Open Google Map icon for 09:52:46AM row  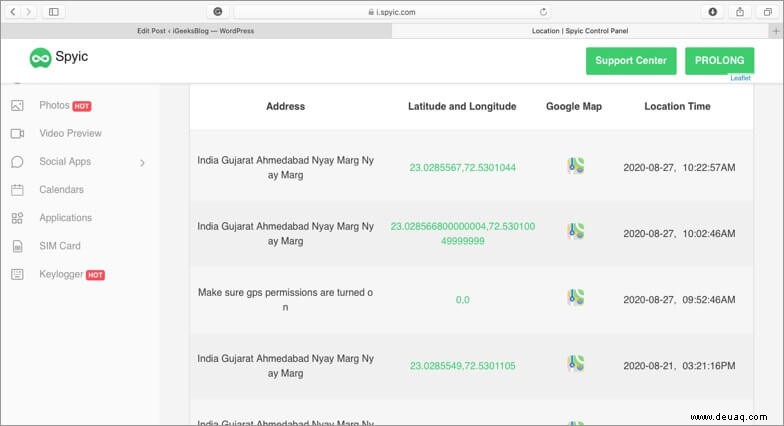(576, 297)
